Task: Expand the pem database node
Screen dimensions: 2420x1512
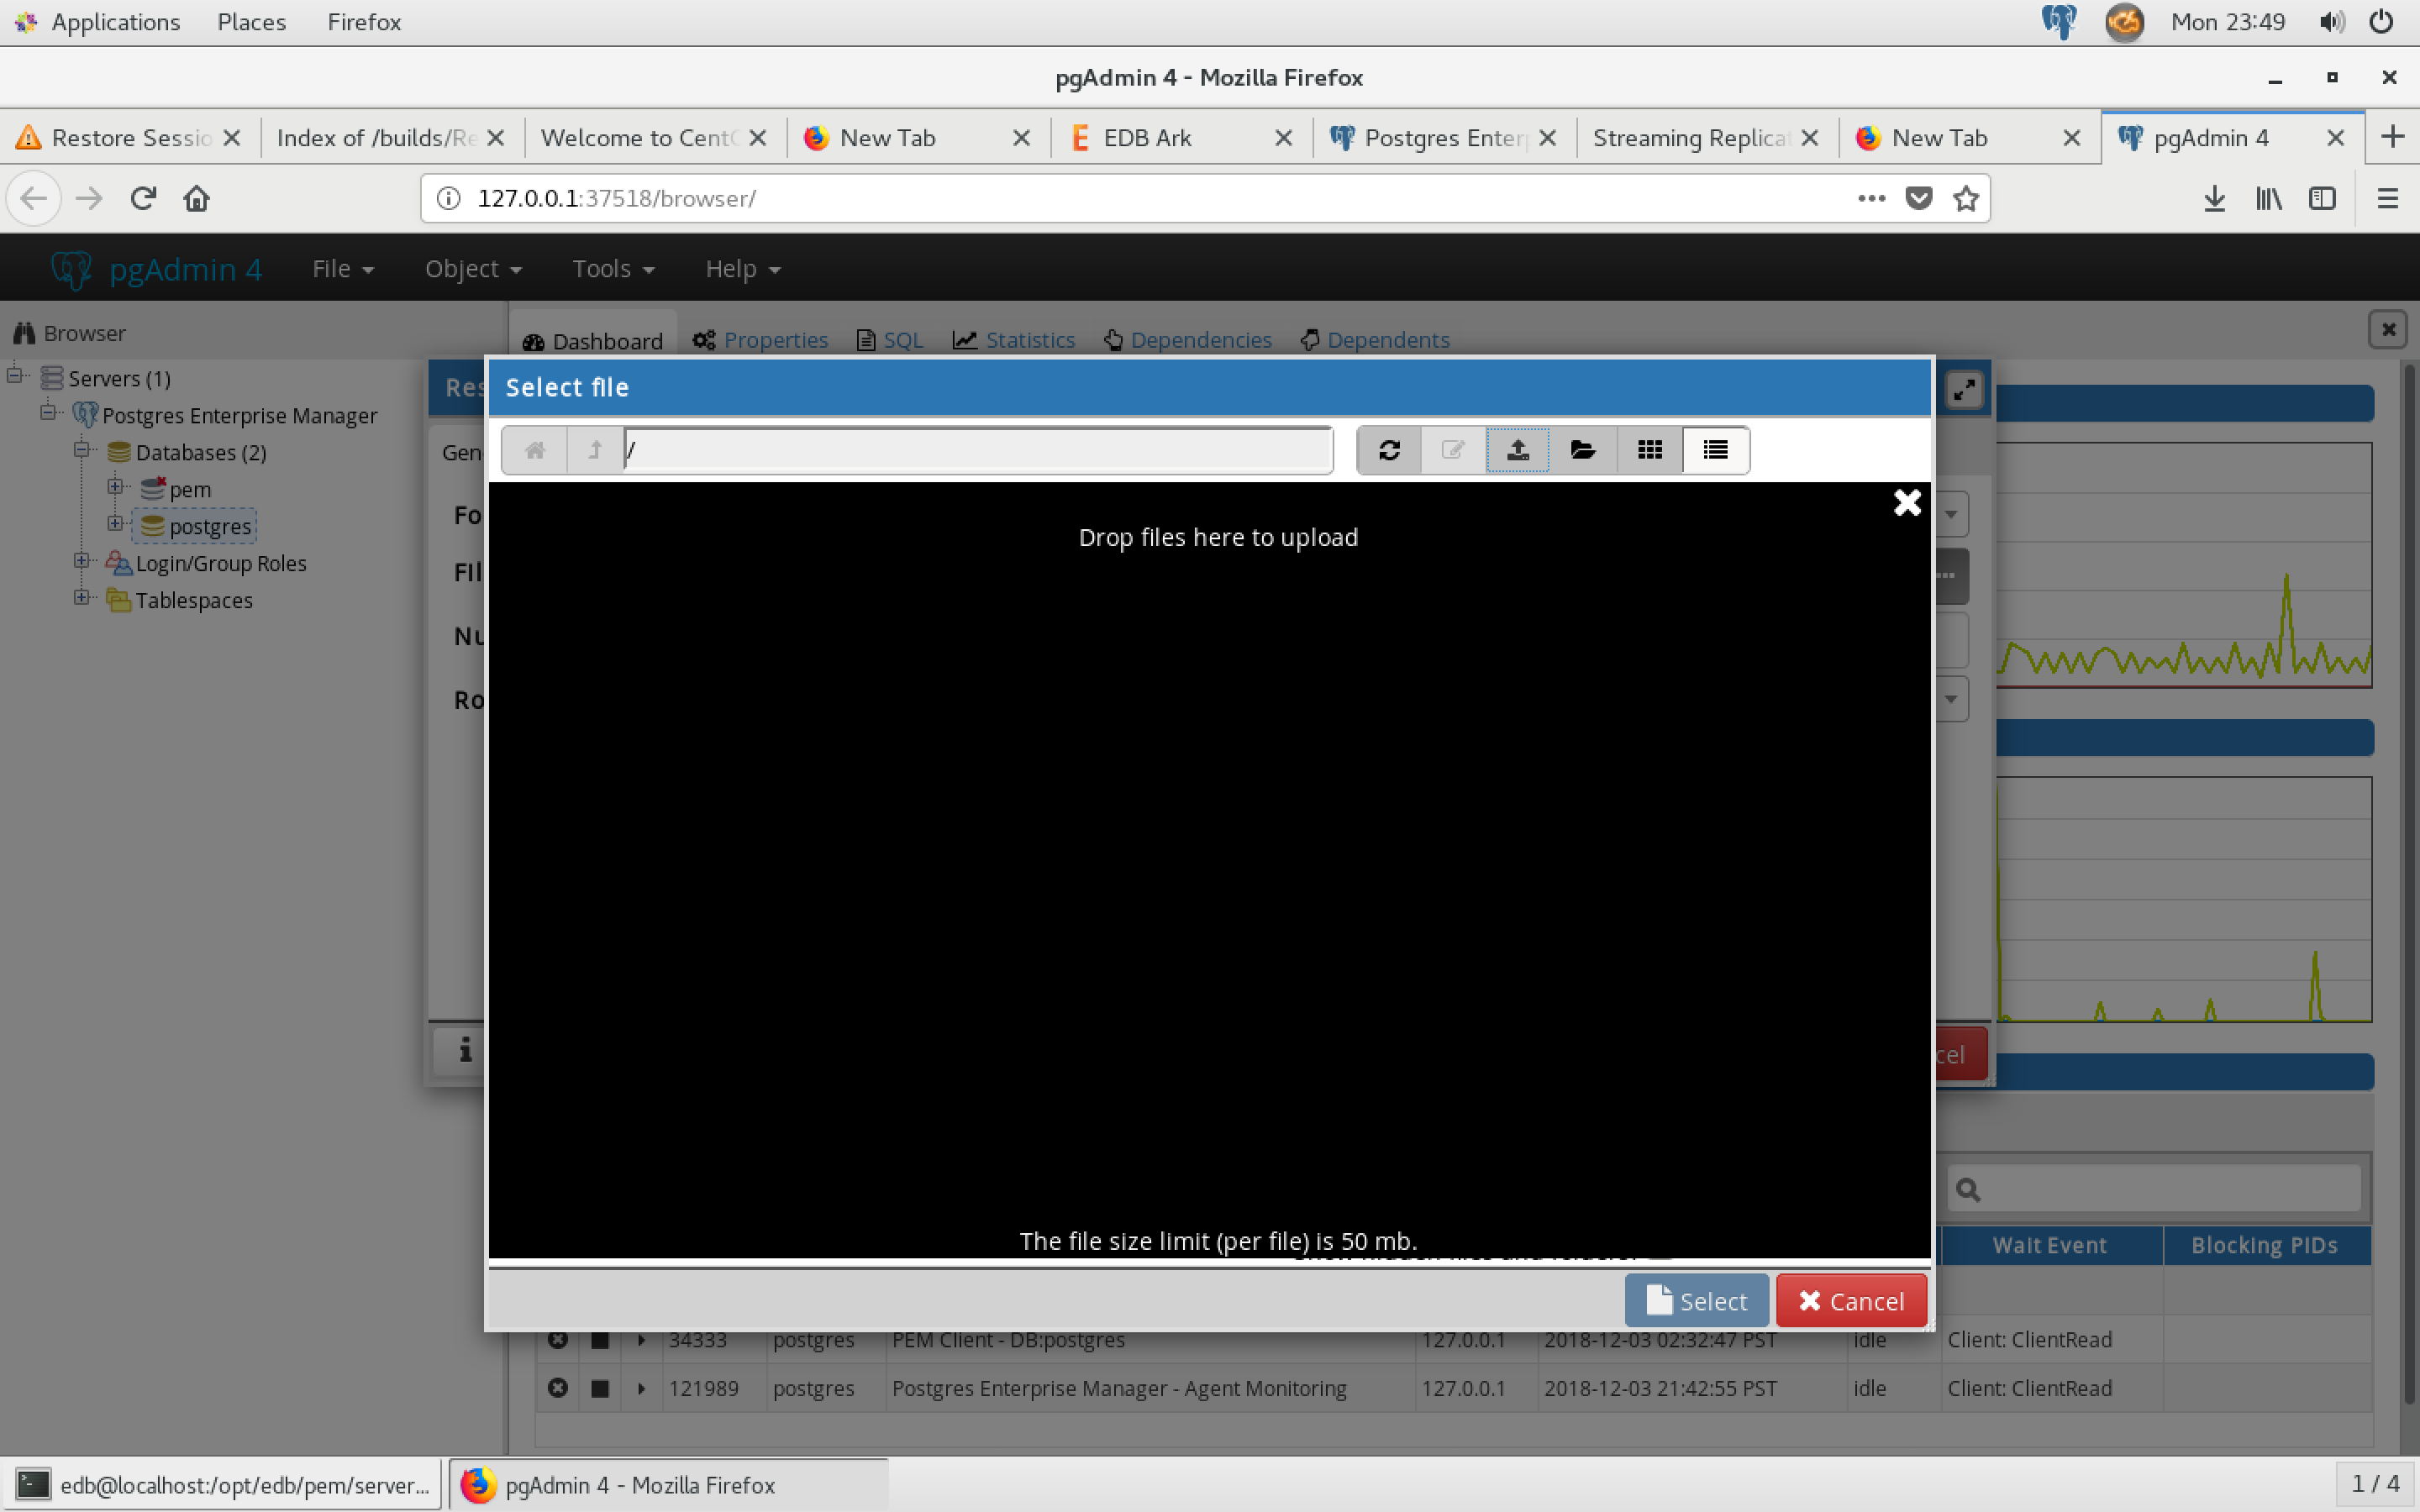Action: pos(116,487)
